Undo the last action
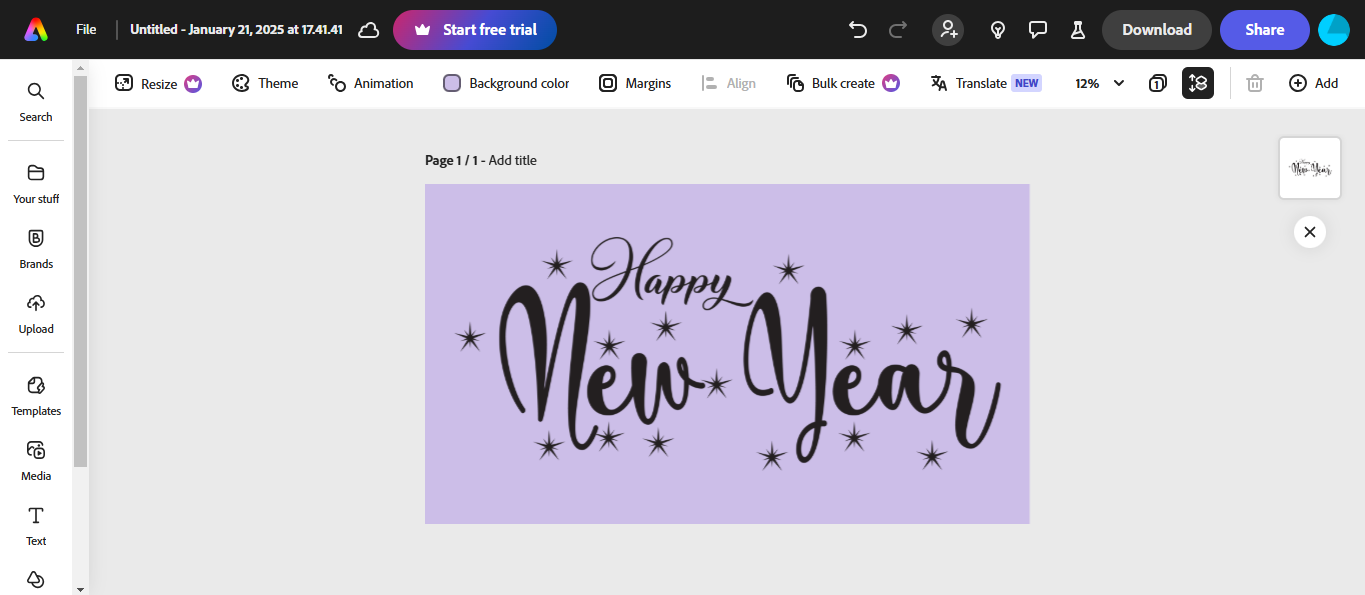 (x=857, y=30)
